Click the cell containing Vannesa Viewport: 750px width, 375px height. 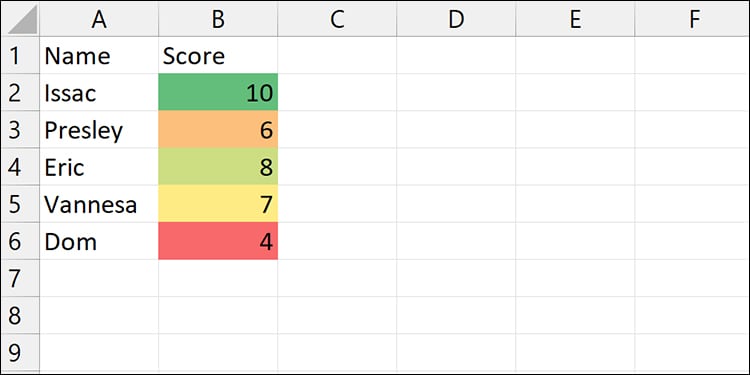pos(99,204)
